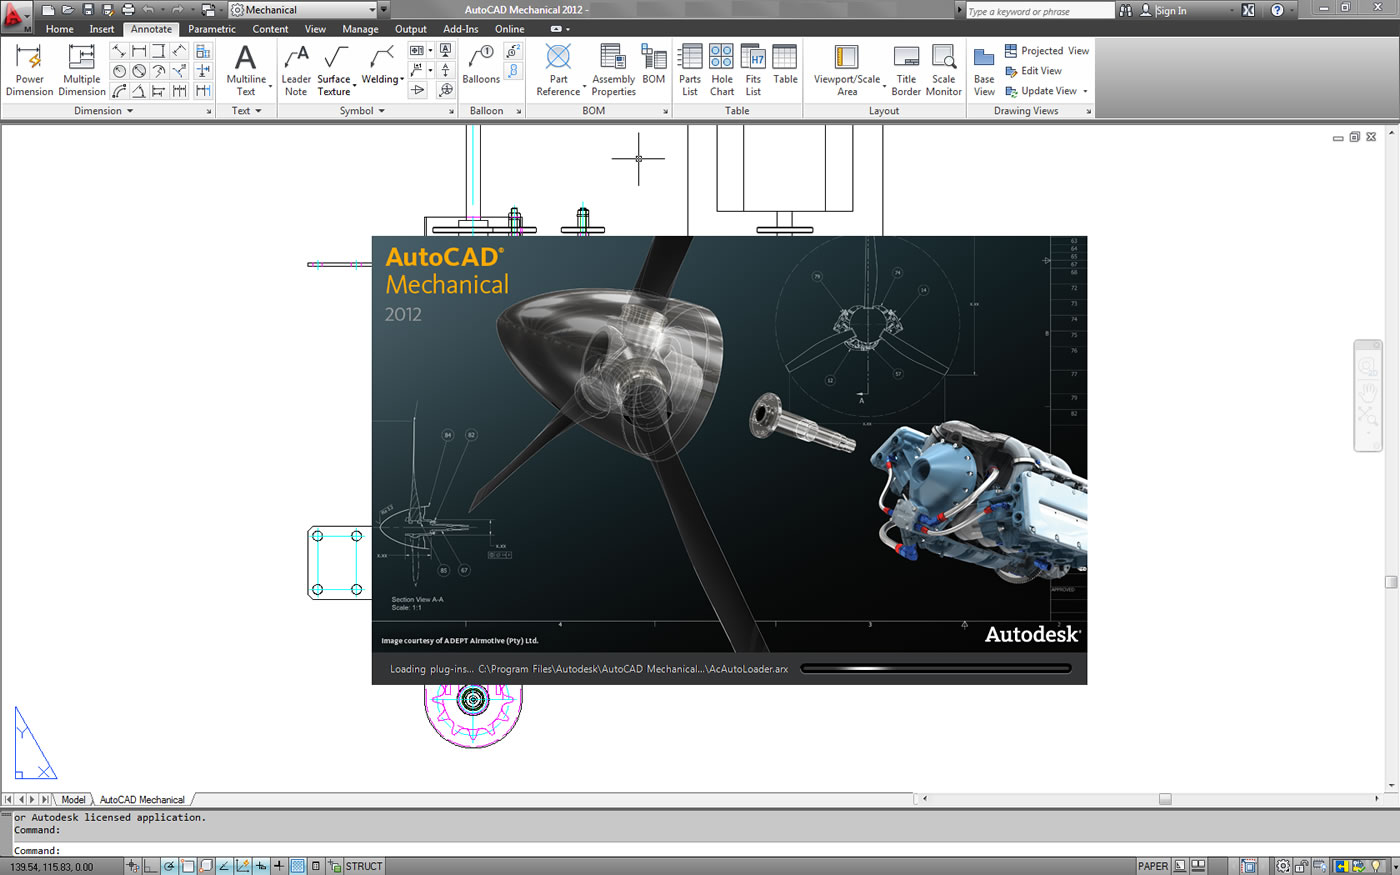Select the Model layout tab
This screenshot has height=875, width=1400.
(73, 800)
